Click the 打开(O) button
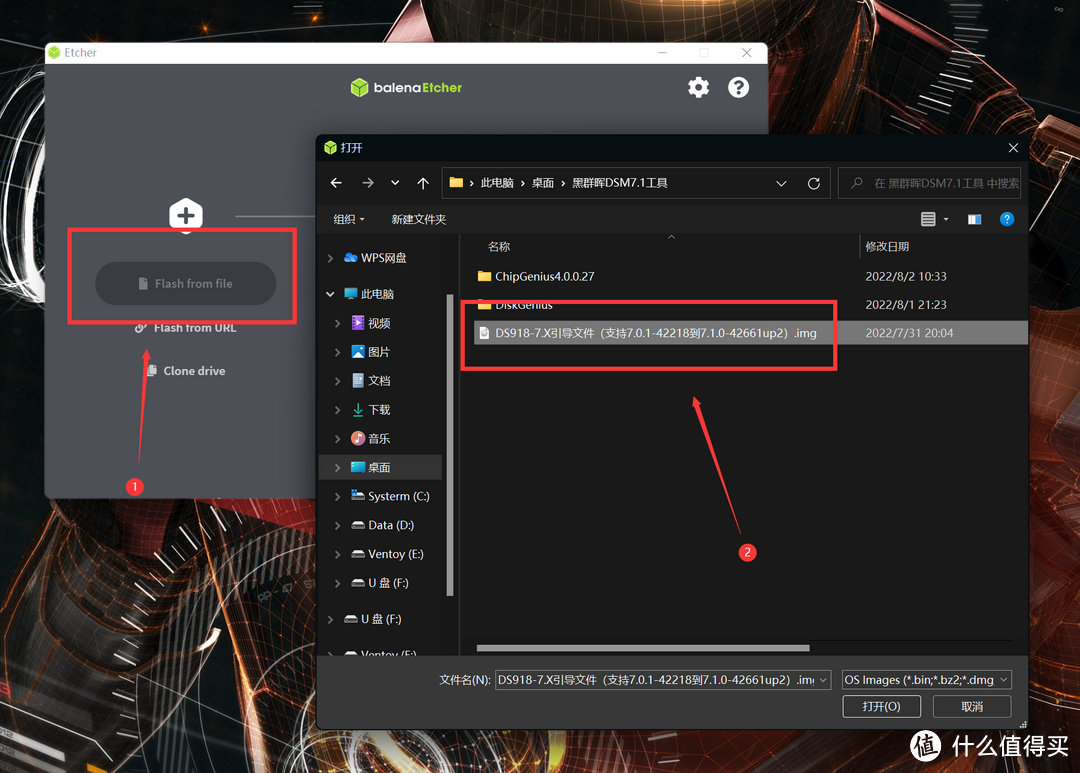This screenshot has width=1080, height=773. point(880,706)
